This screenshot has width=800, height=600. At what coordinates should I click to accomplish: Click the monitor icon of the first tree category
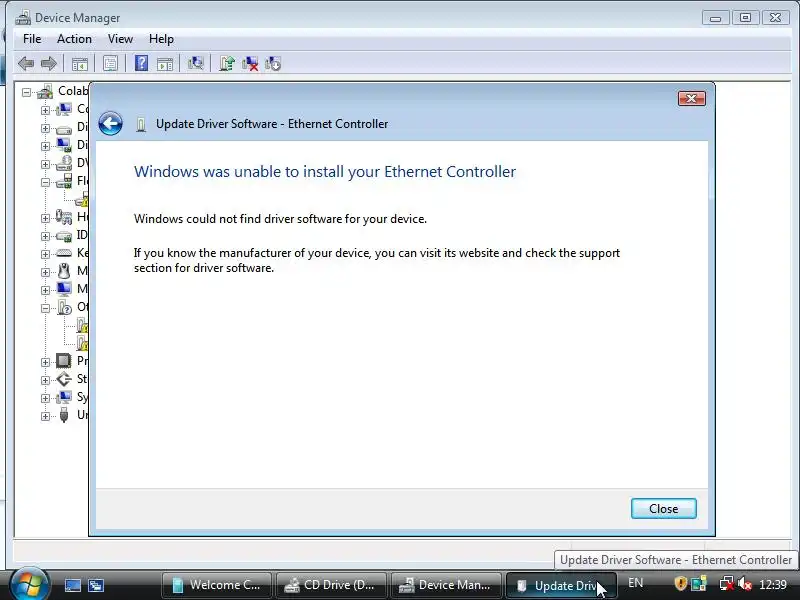click(64, 109)
